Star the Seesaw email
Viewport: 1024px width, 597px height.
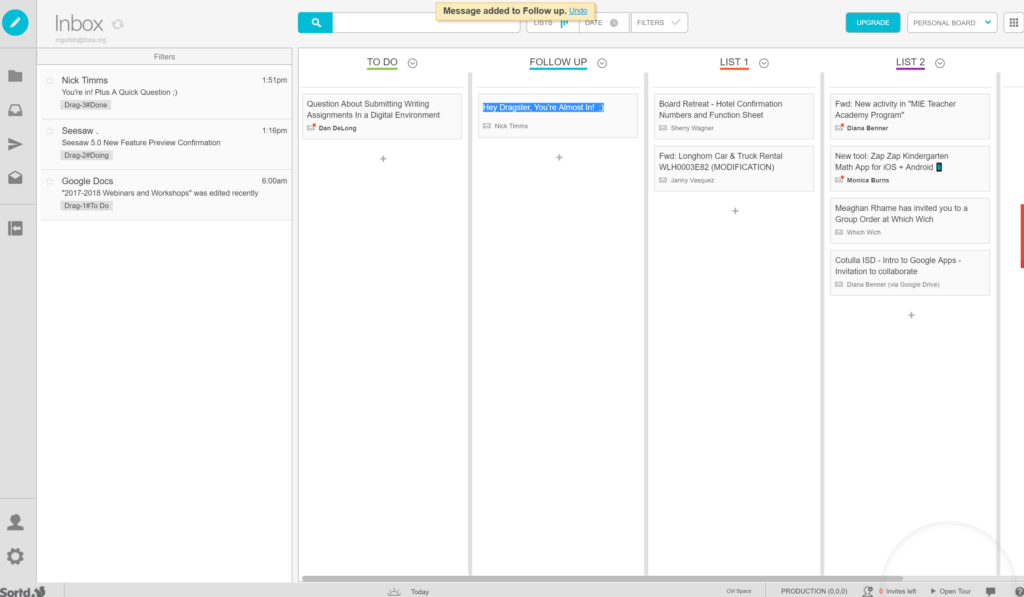(x=50, y=131)
